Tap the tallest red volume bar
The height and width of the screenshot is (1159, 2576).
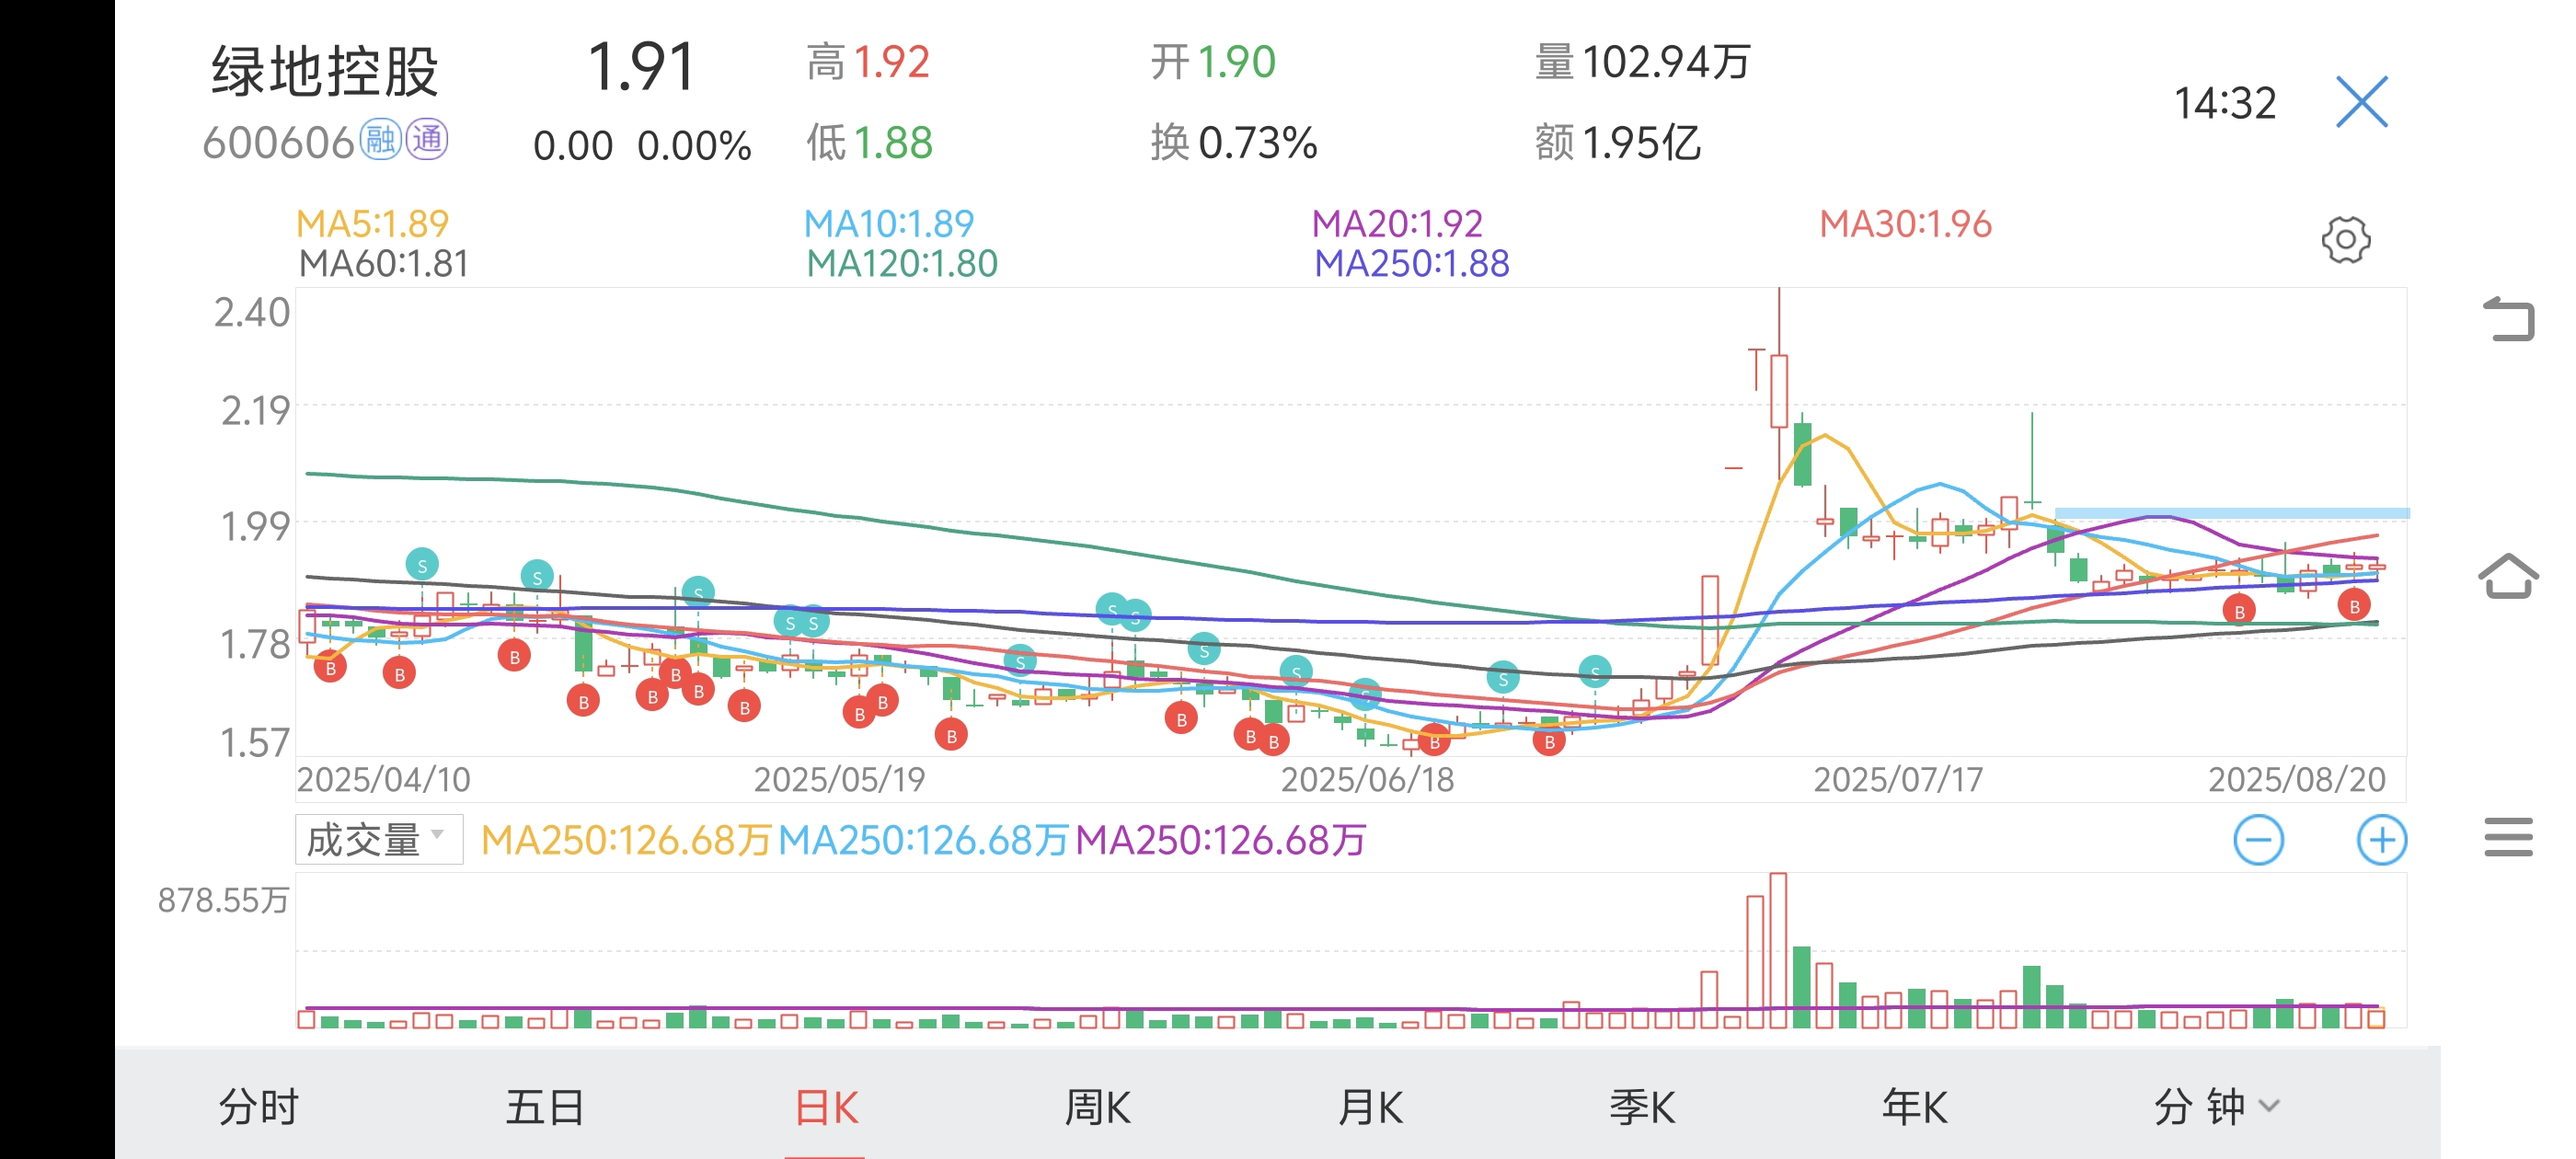tap(1778, 950)
